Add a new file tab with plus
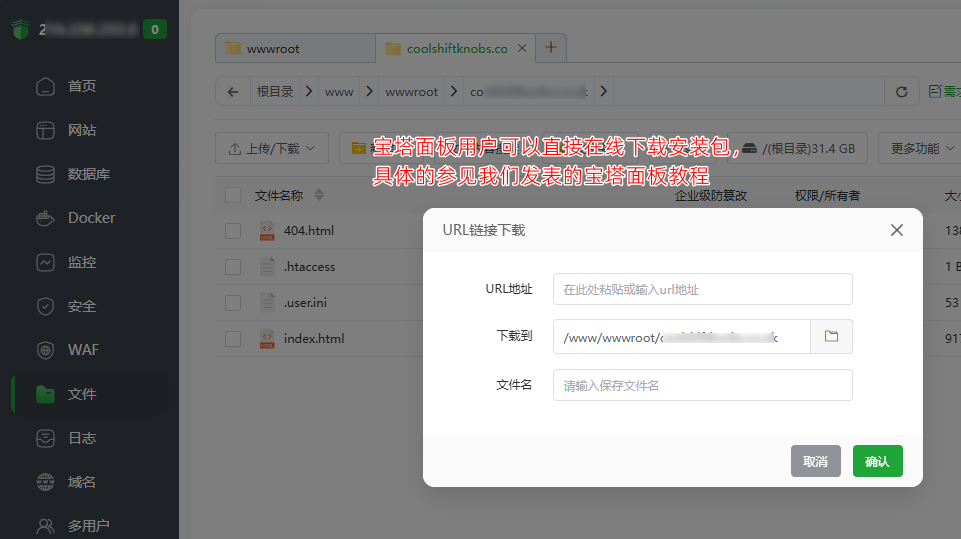 (551, 47)
